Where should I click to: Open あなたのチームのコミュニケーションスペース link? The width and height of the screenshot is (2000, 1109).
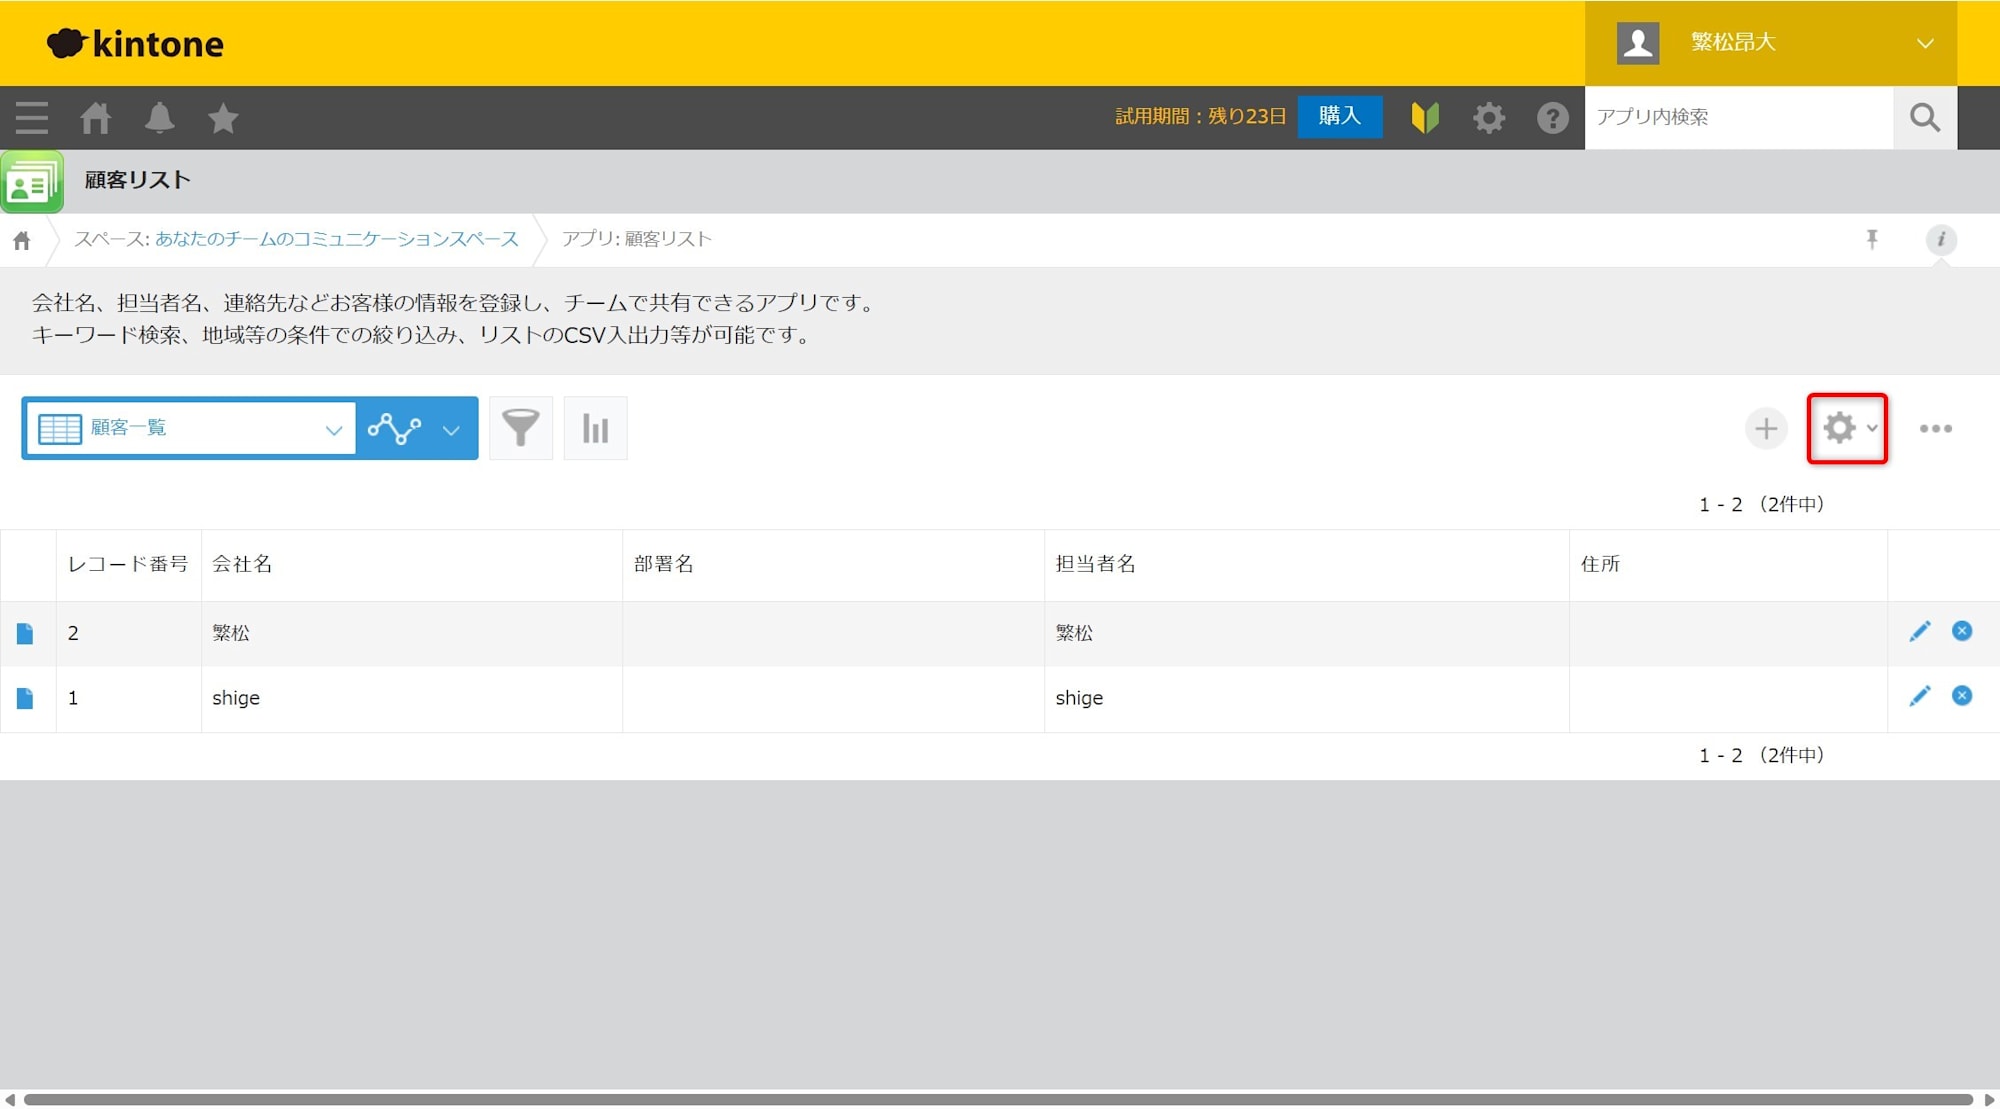click(x=337, y=239)
